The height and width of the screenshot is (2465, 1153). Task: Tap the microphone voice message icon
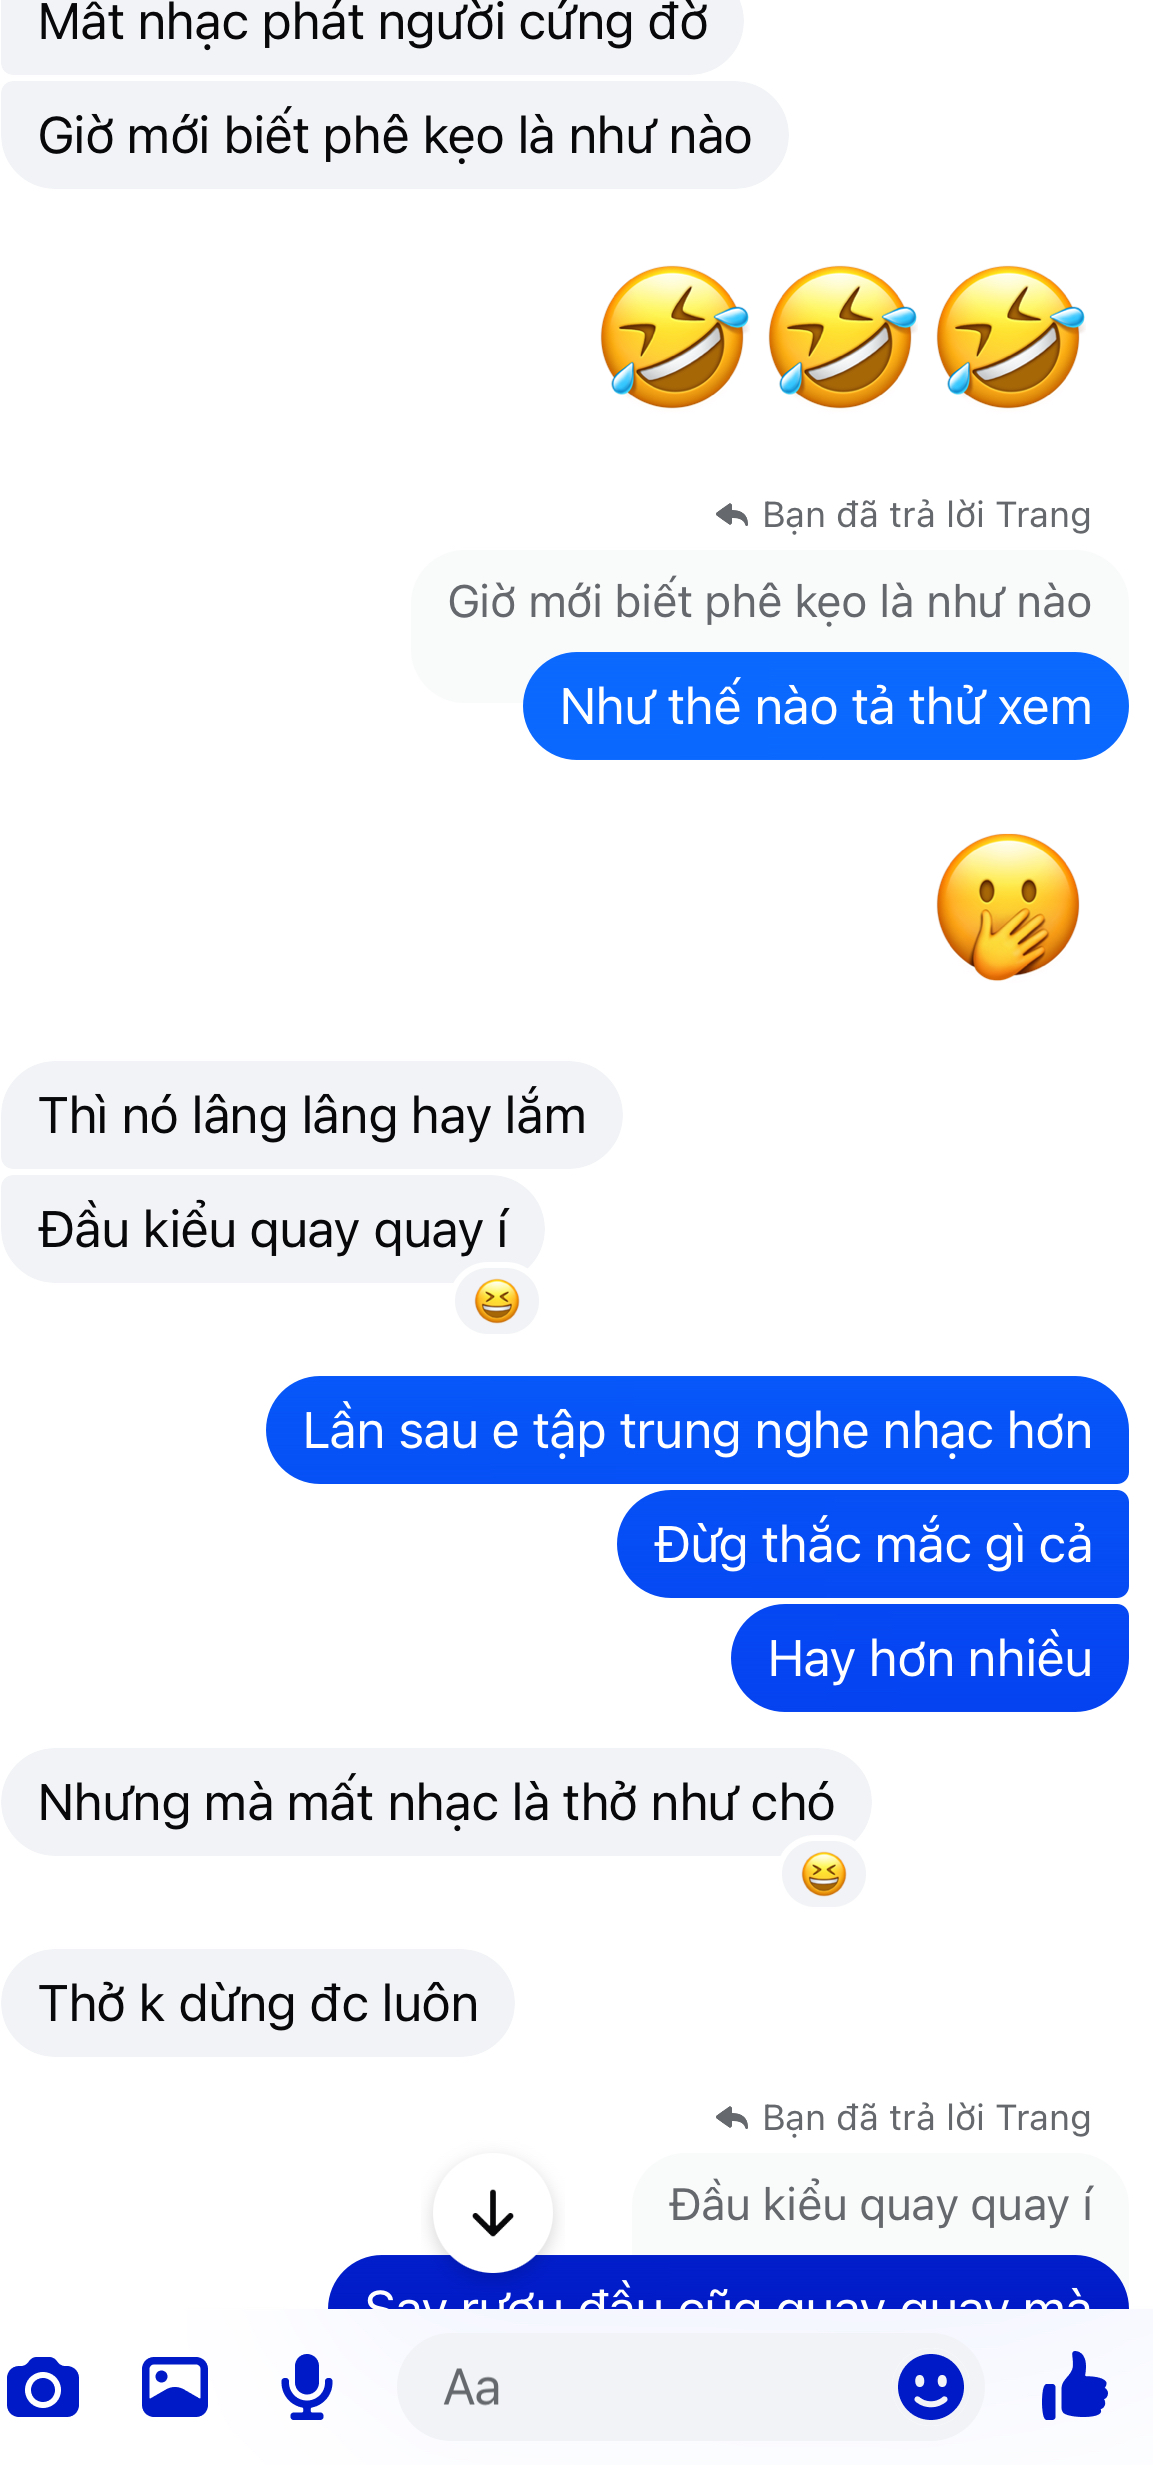[x=307, y=2387]
